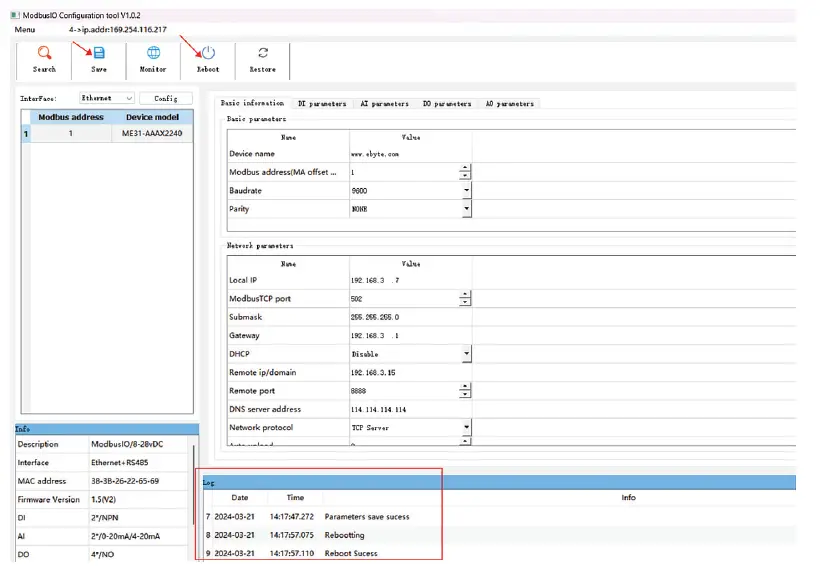Click Interface value Ethernet+RS485
Viewport: 832px width, 574px height.
(x=119, y=463)
